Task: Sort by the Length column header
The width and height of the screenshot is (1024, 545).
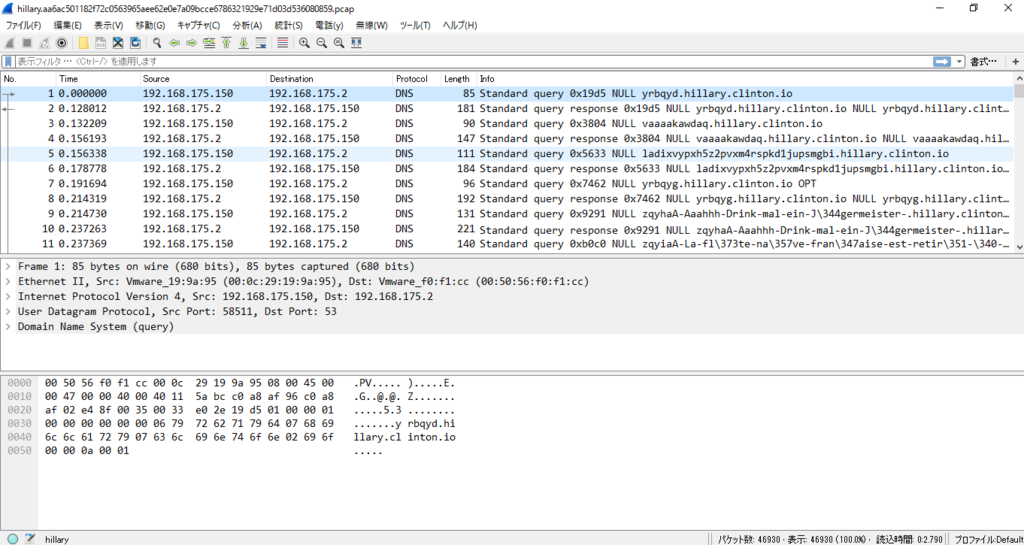Action: pyautogui.click(x=458, y=79)
